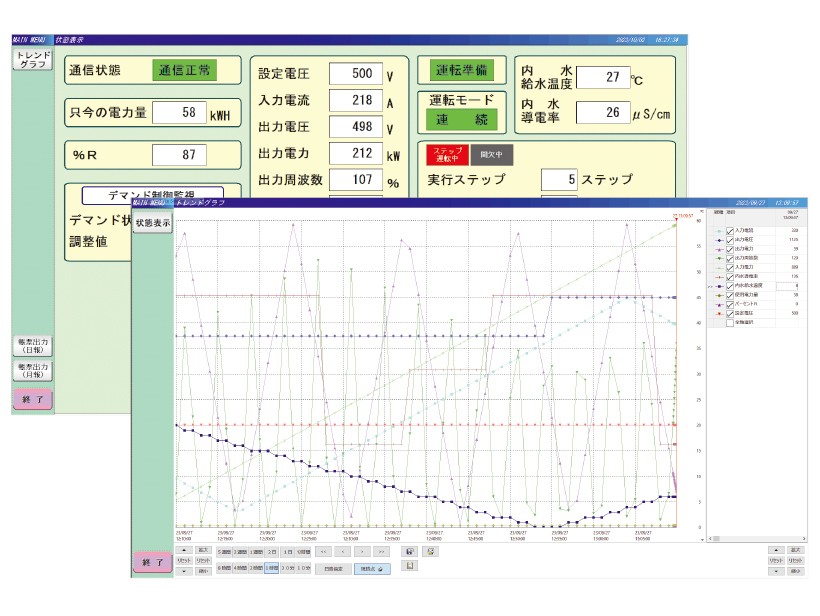Toggle the 入力電流 series checkbox
Screen dimensions: 820x616
click(730, 231)
